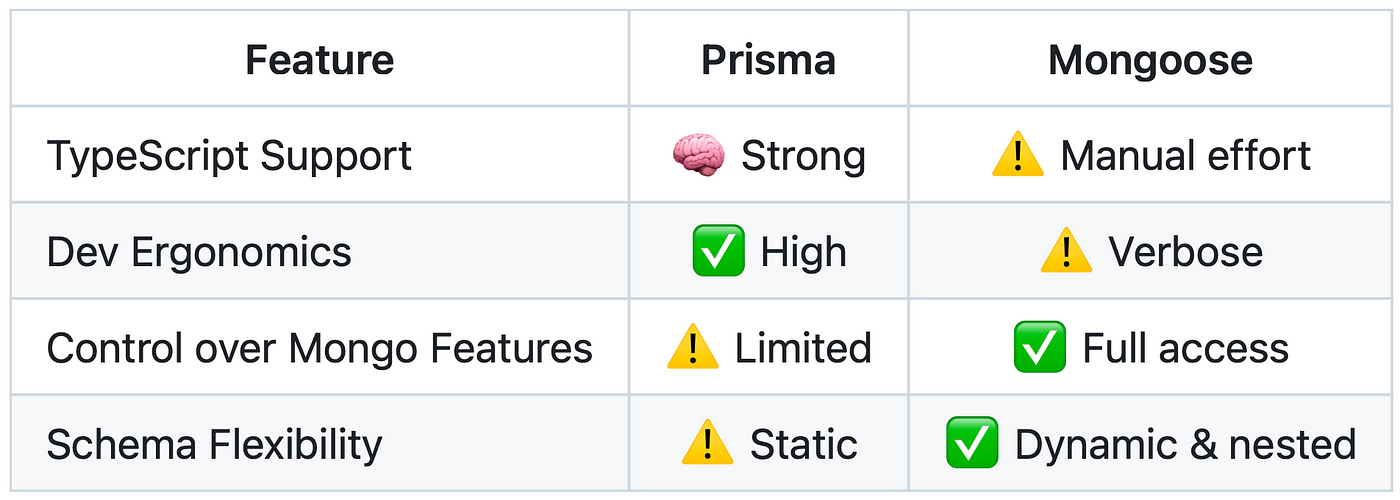Click the warning icon beside Manual effort
Screen dimensions: 1400x500
point(1018,156)
